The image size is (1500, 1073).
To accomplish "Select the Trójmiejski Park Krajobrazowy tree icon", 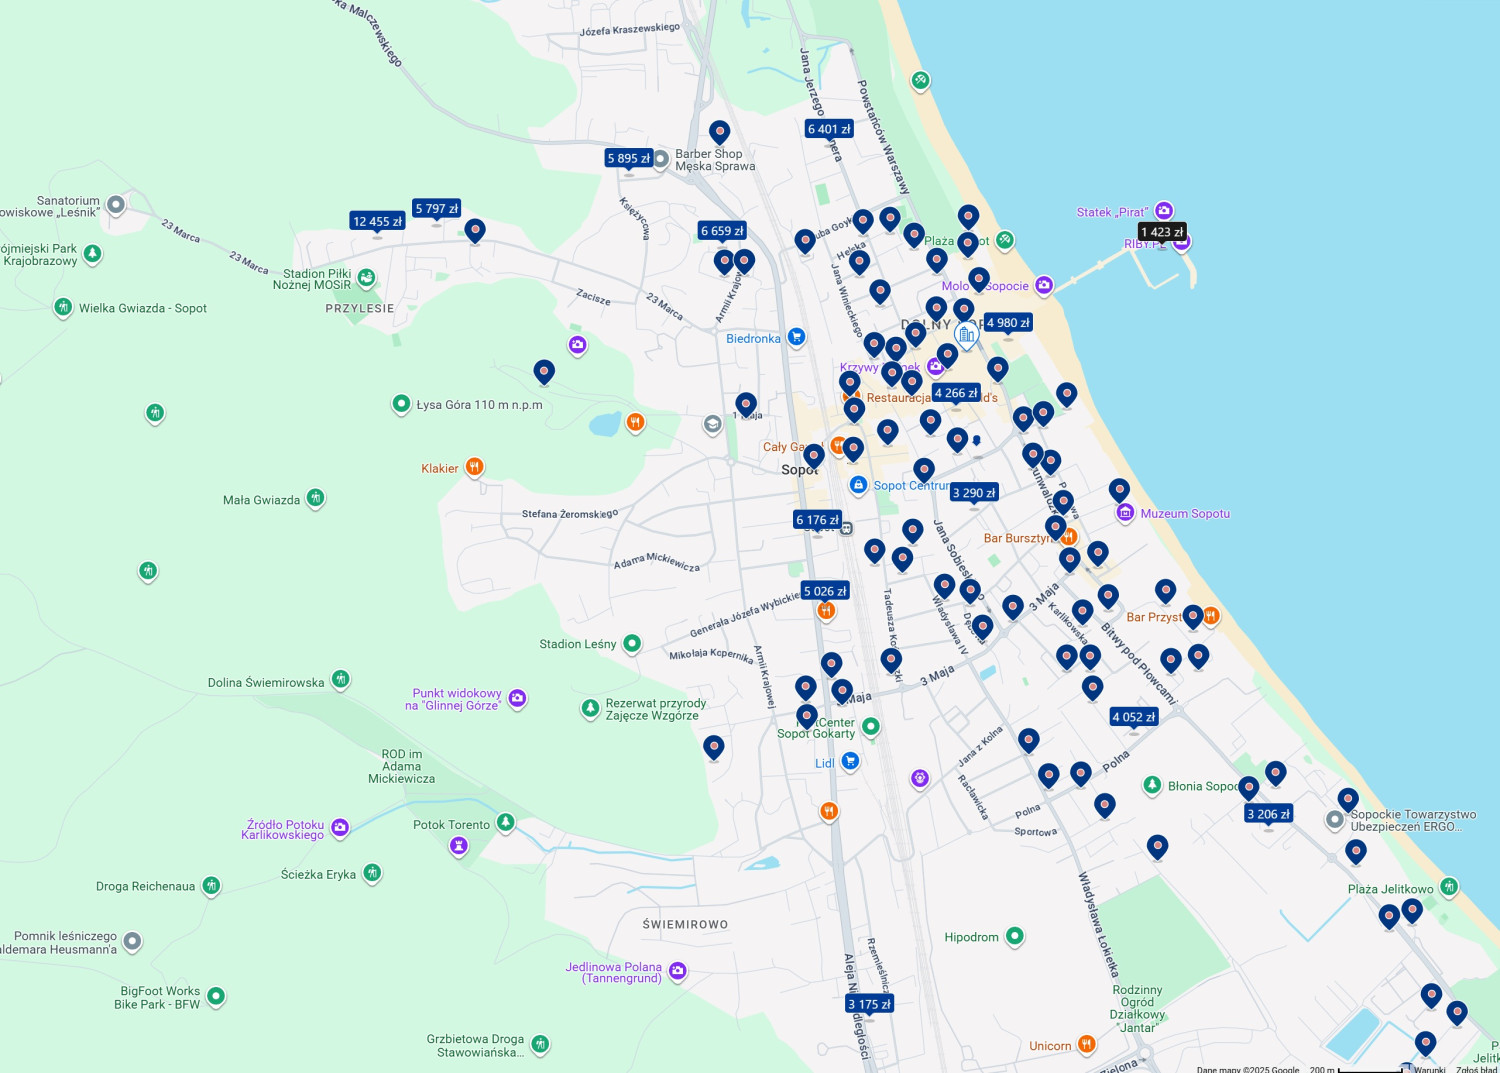I will point(92,254).
